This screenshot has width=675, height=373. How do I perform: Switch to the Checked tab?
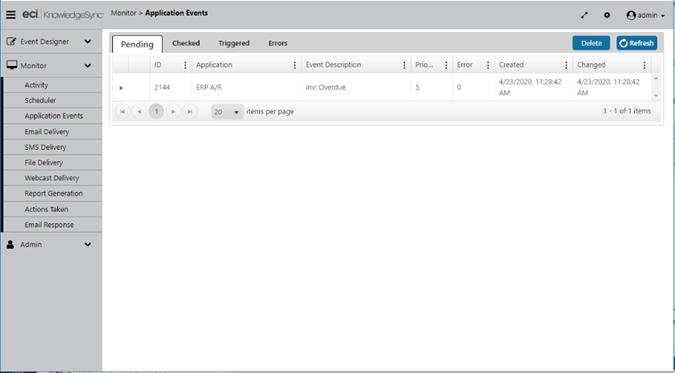click(x=186, y=44)
